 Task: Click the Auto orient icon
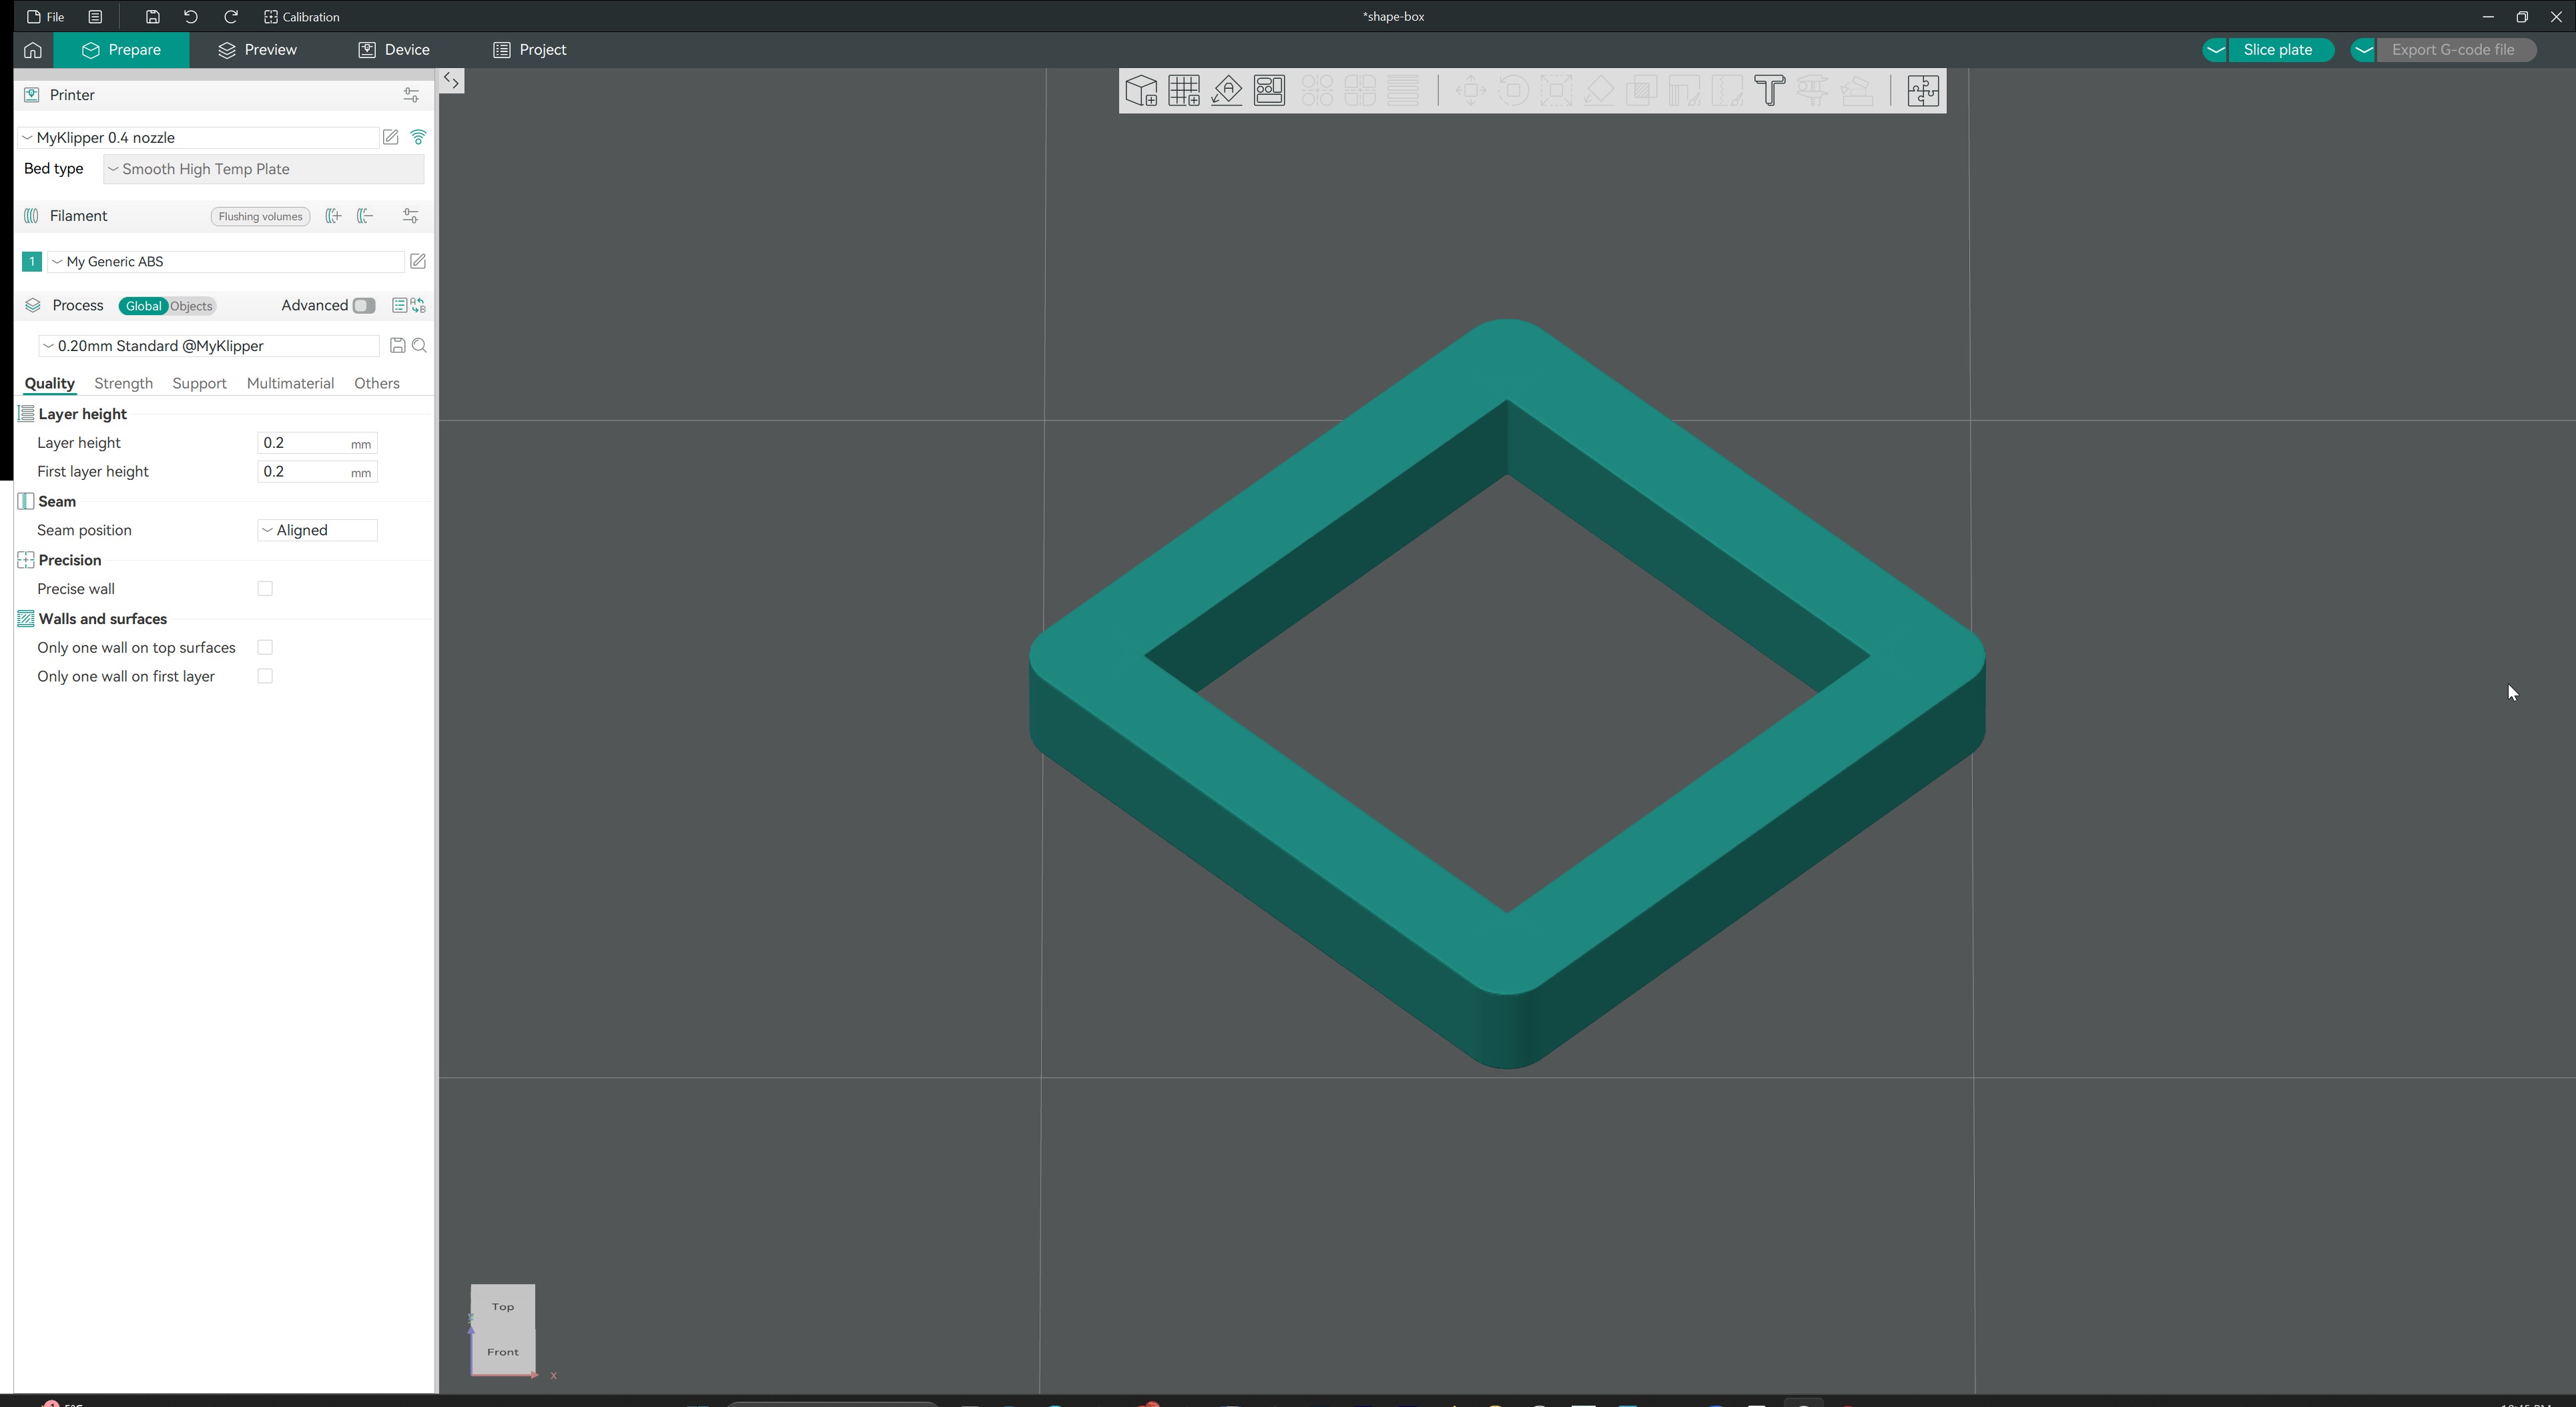pyautogui.click(x=1227, y=91)
